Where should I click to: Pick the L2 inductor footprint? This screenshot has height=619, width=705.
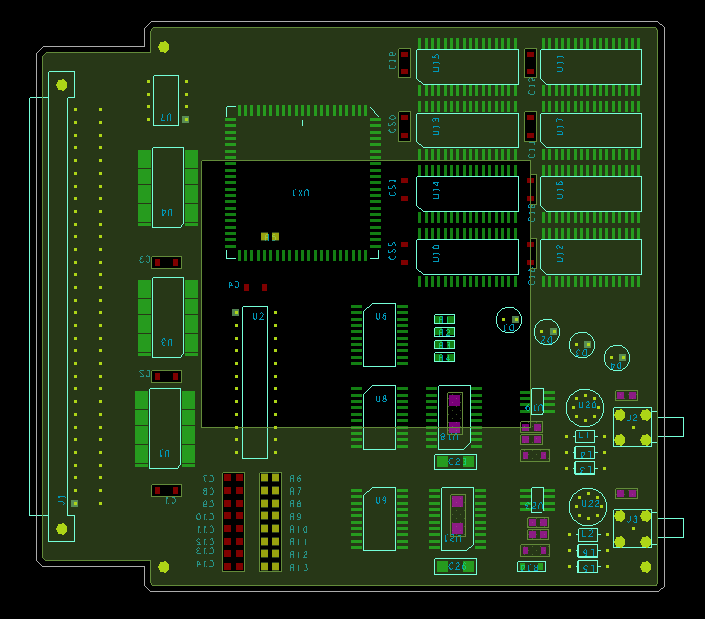coord(588,535)
